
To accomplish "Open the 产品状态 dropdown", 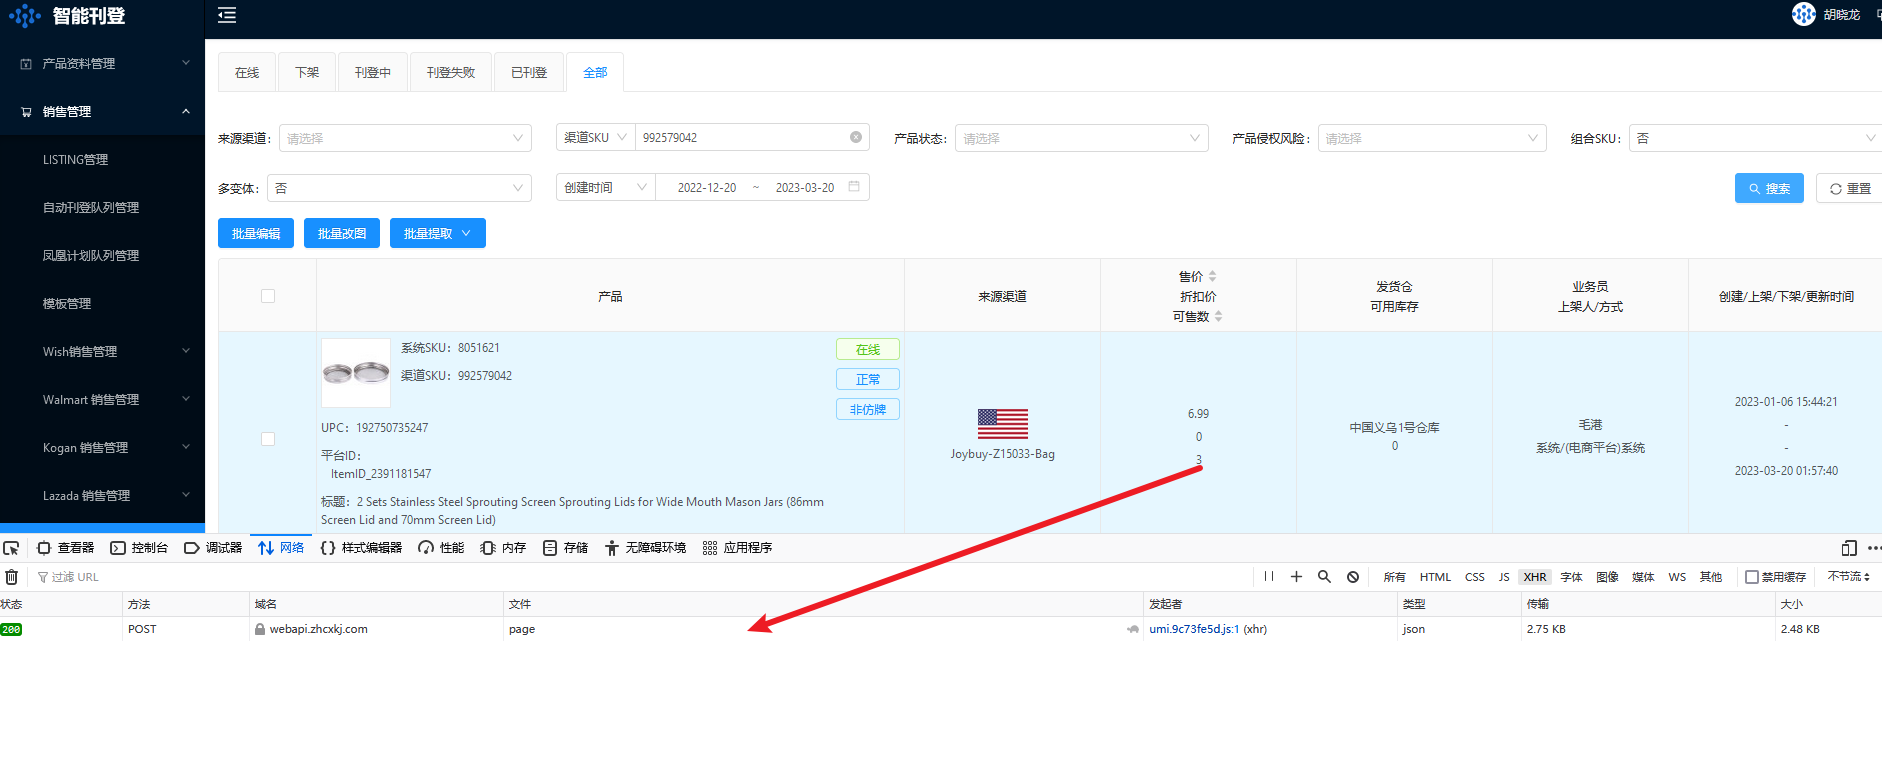I will click(x=1082, y=138).
